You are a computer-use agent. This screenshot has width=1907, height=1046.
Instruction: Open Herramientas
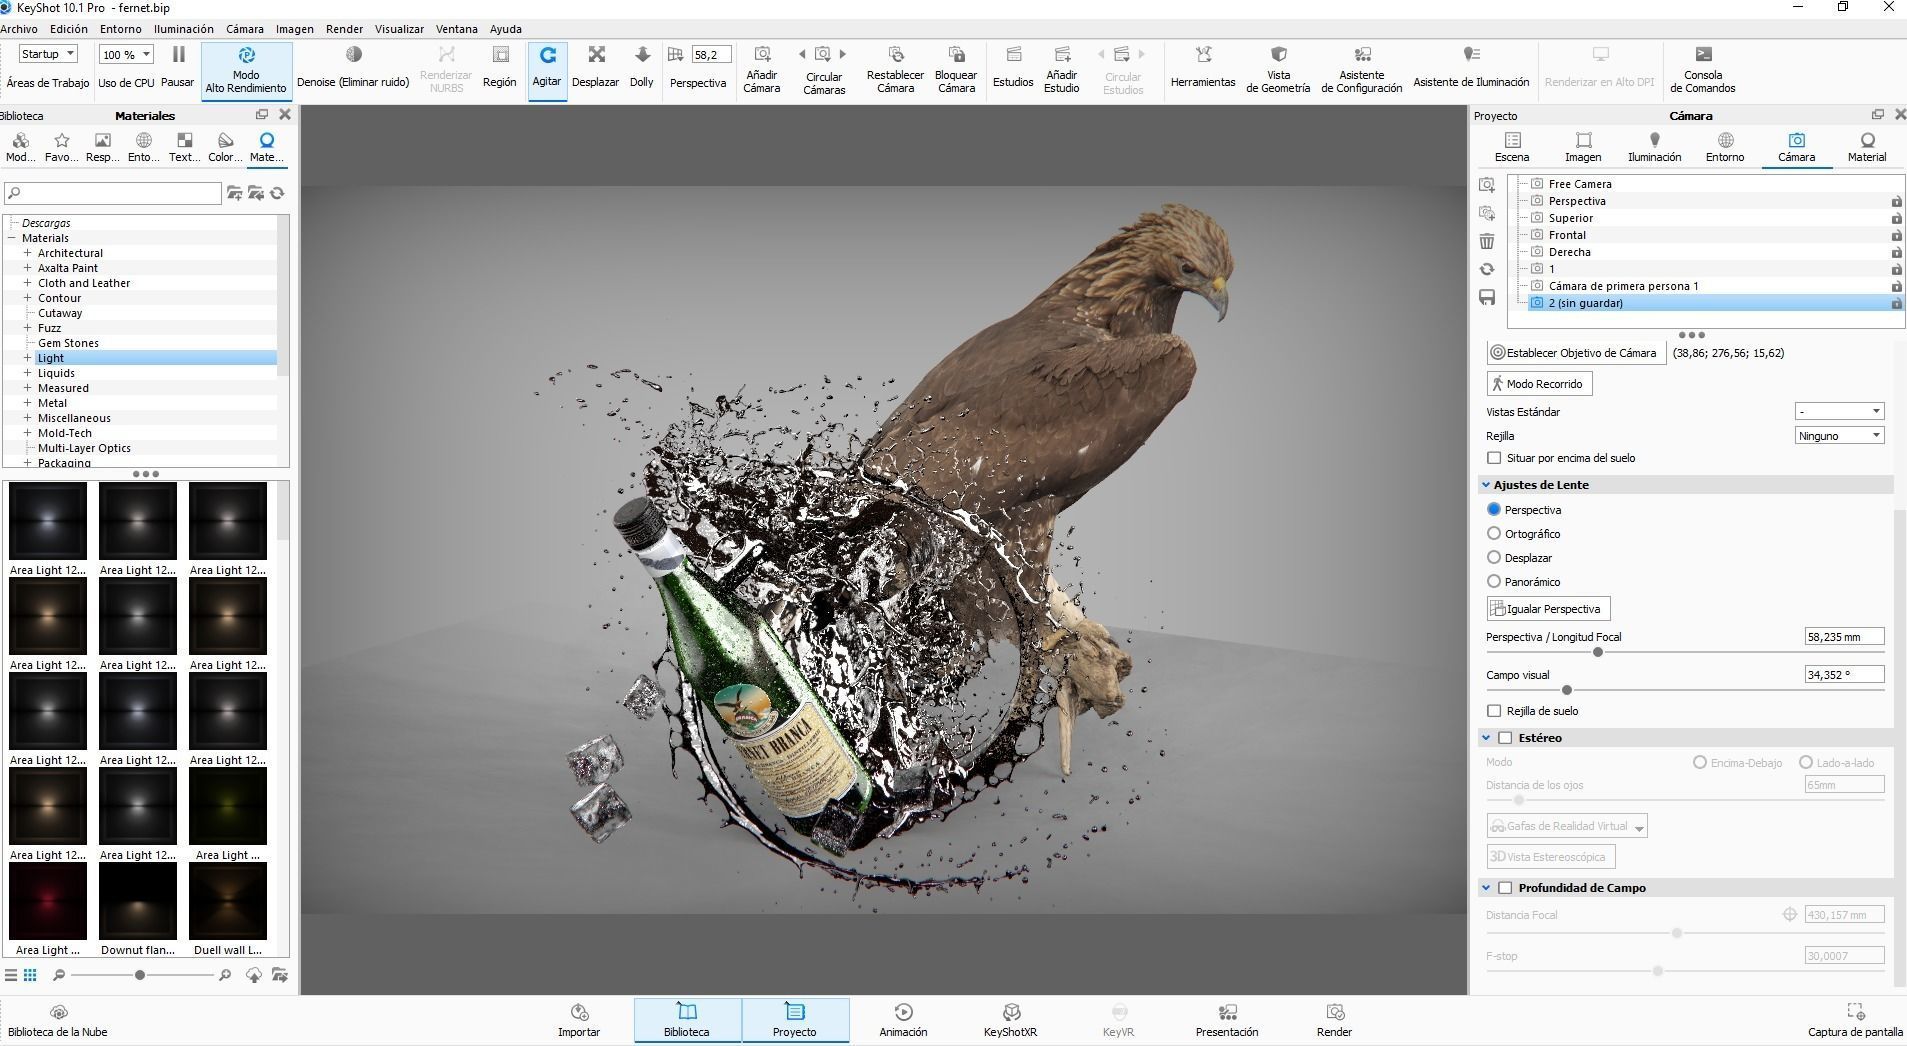[1203, 66]
